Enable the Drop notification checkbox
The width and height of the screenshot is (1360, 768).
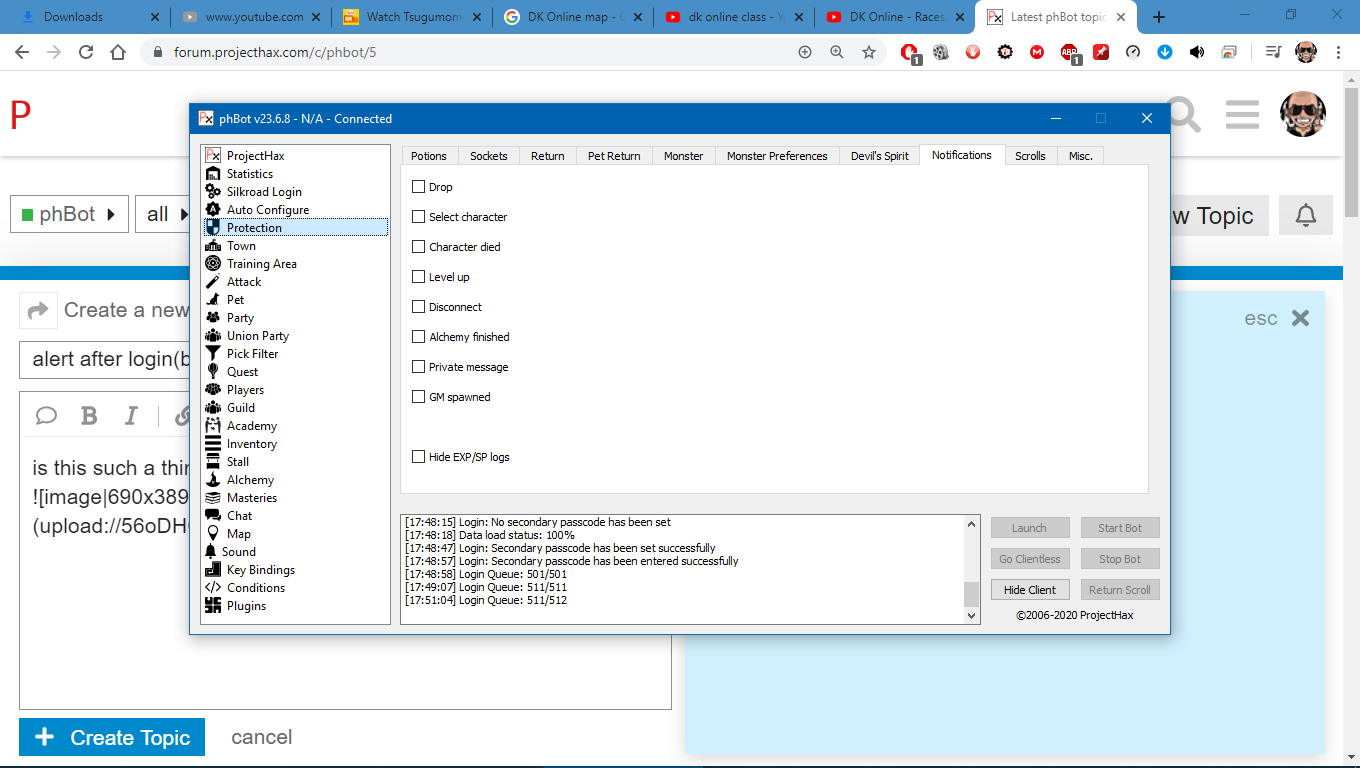click(419, 187)
